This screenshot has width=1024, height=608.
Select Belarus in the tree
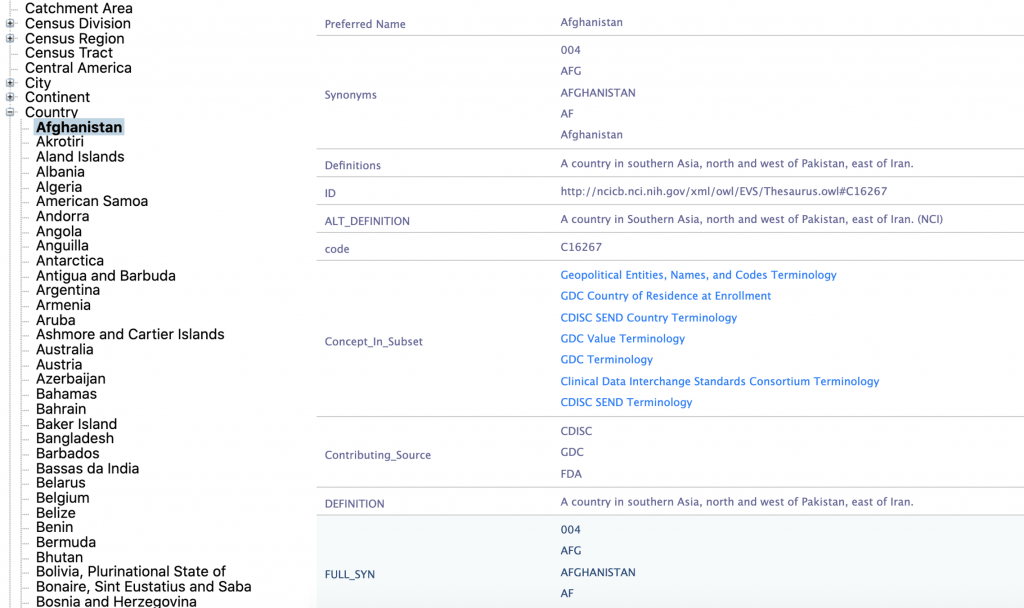tap(61, 483)
